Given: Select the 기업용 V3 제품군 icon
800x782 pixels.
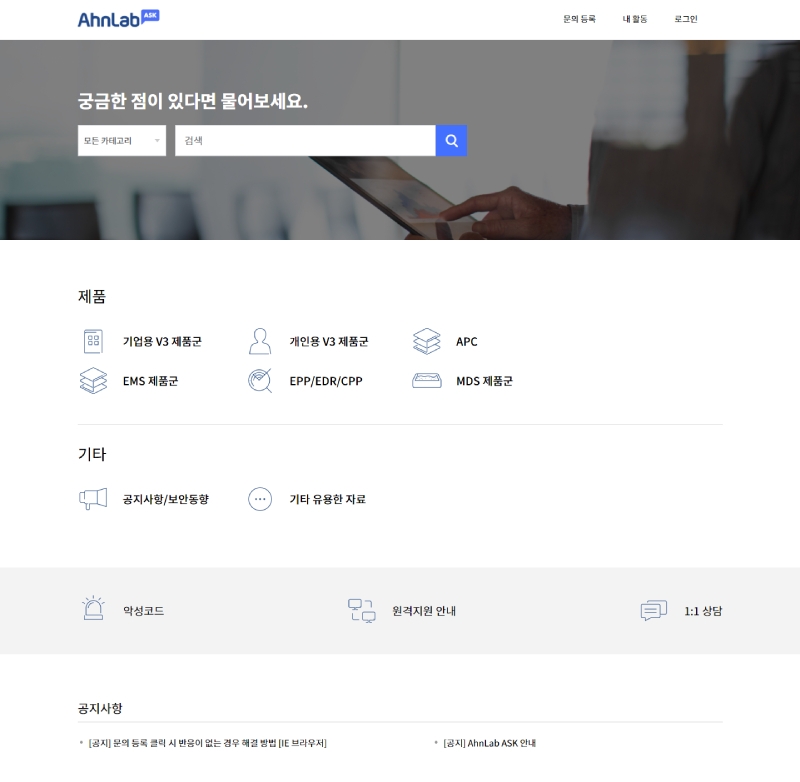Looking at the screenshot, I should point(92,341).
